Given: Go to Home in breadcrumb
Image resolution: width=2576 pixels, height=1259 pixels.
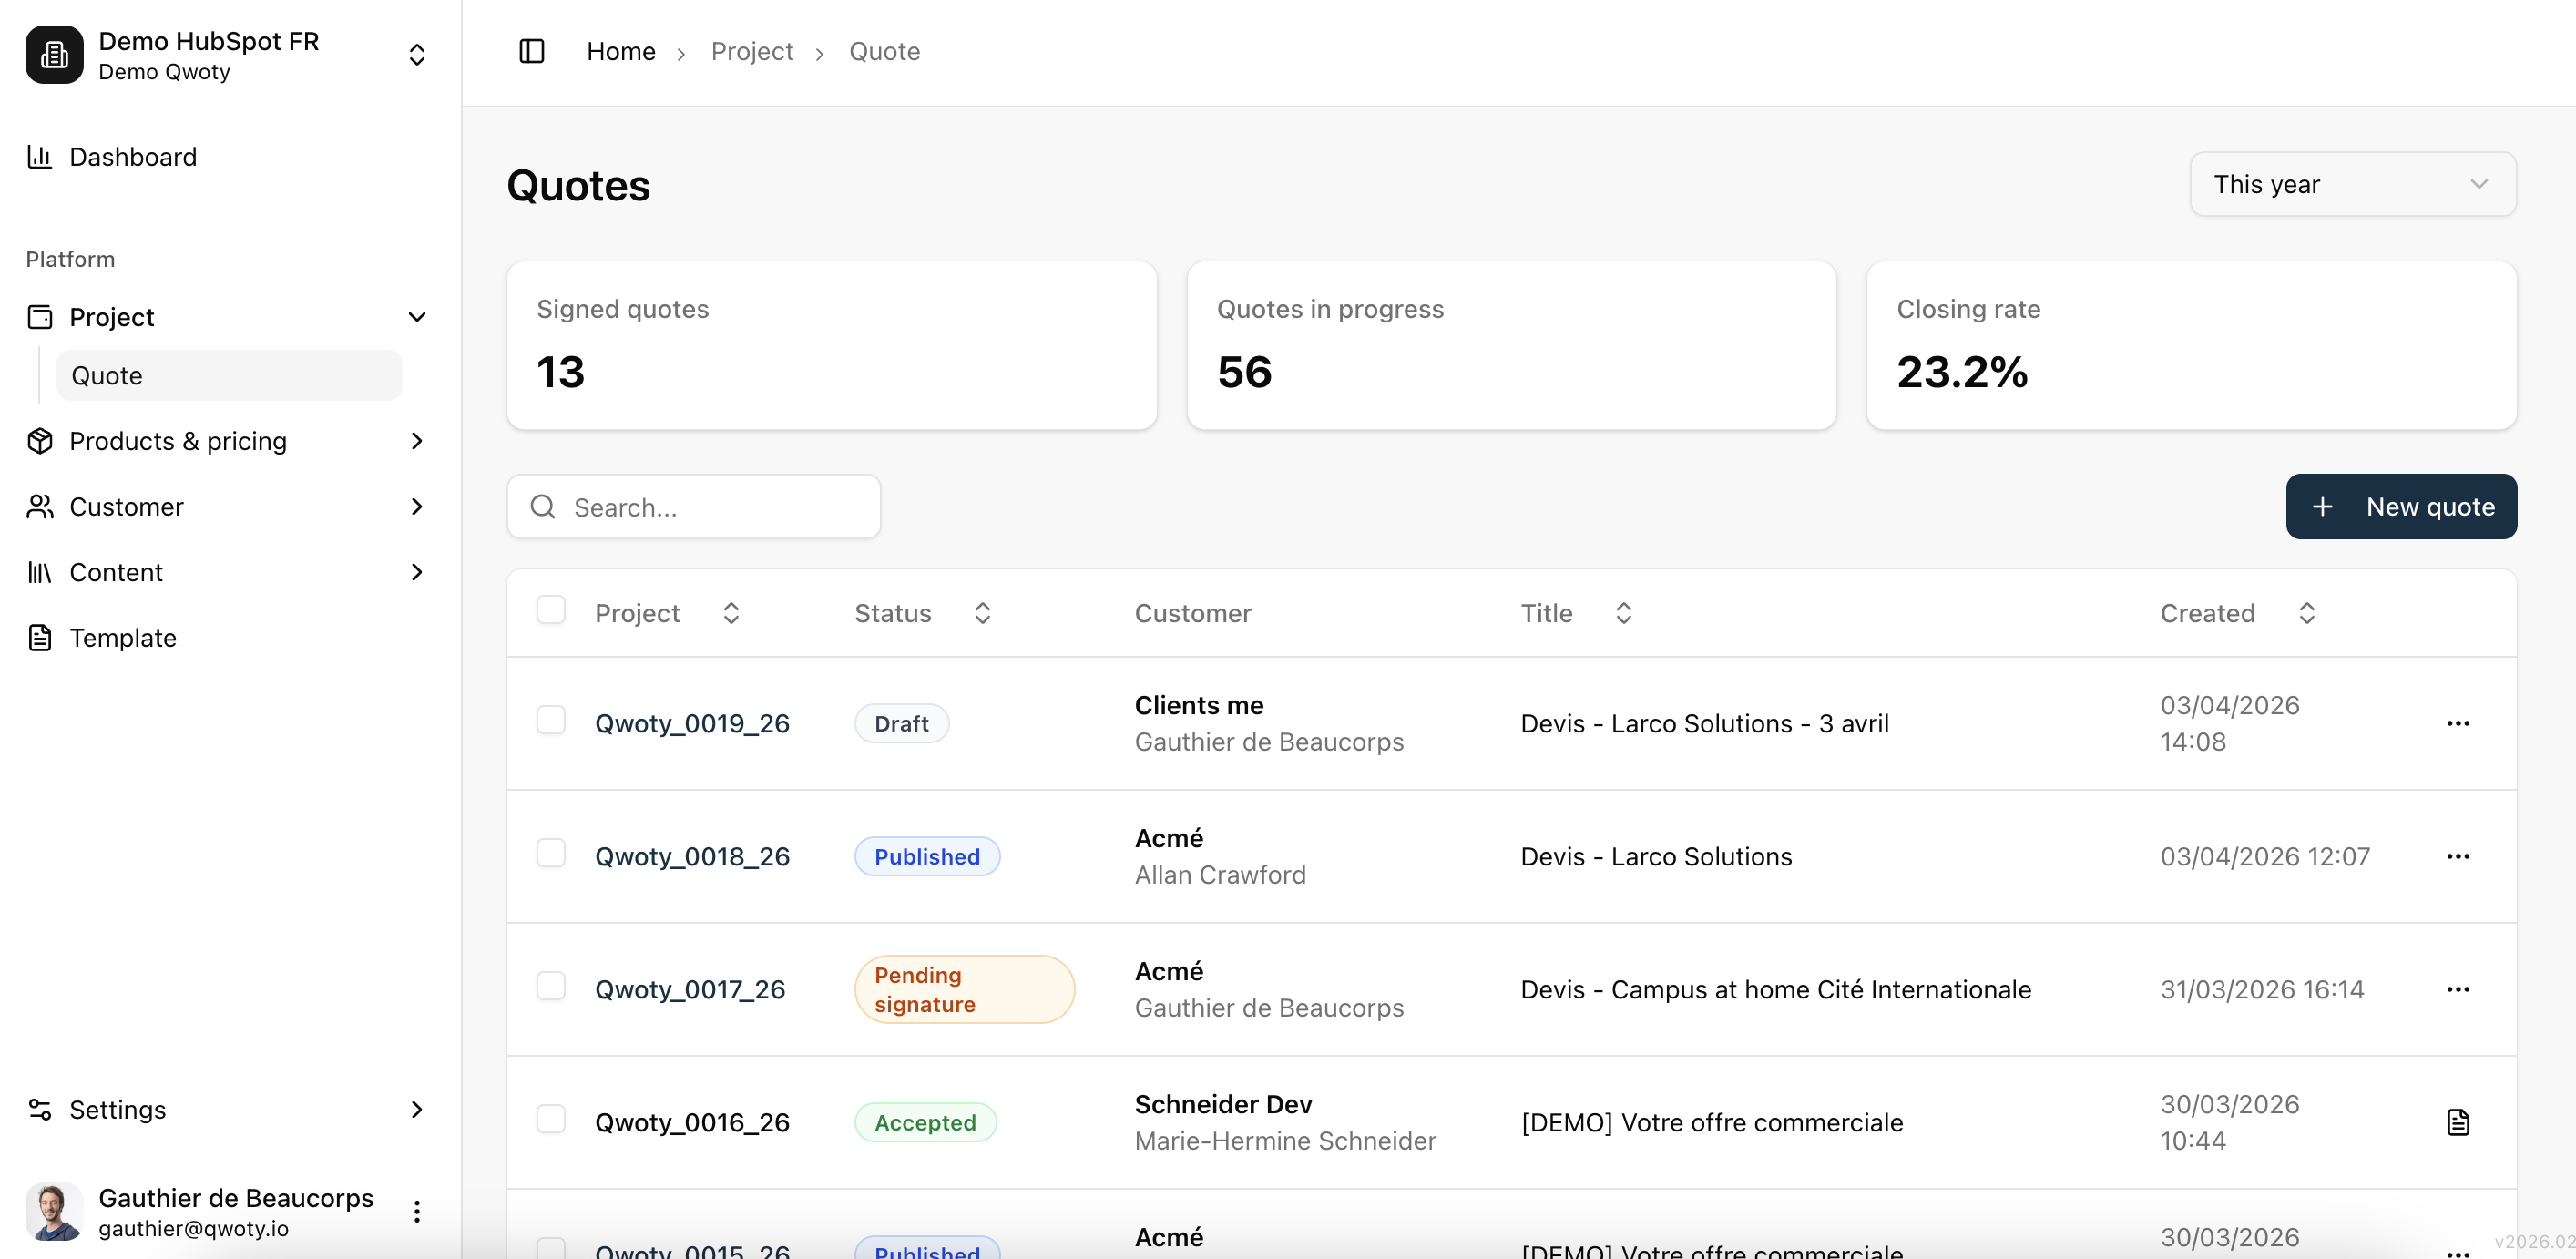Looking at the screenshot, I should (621, 51).
